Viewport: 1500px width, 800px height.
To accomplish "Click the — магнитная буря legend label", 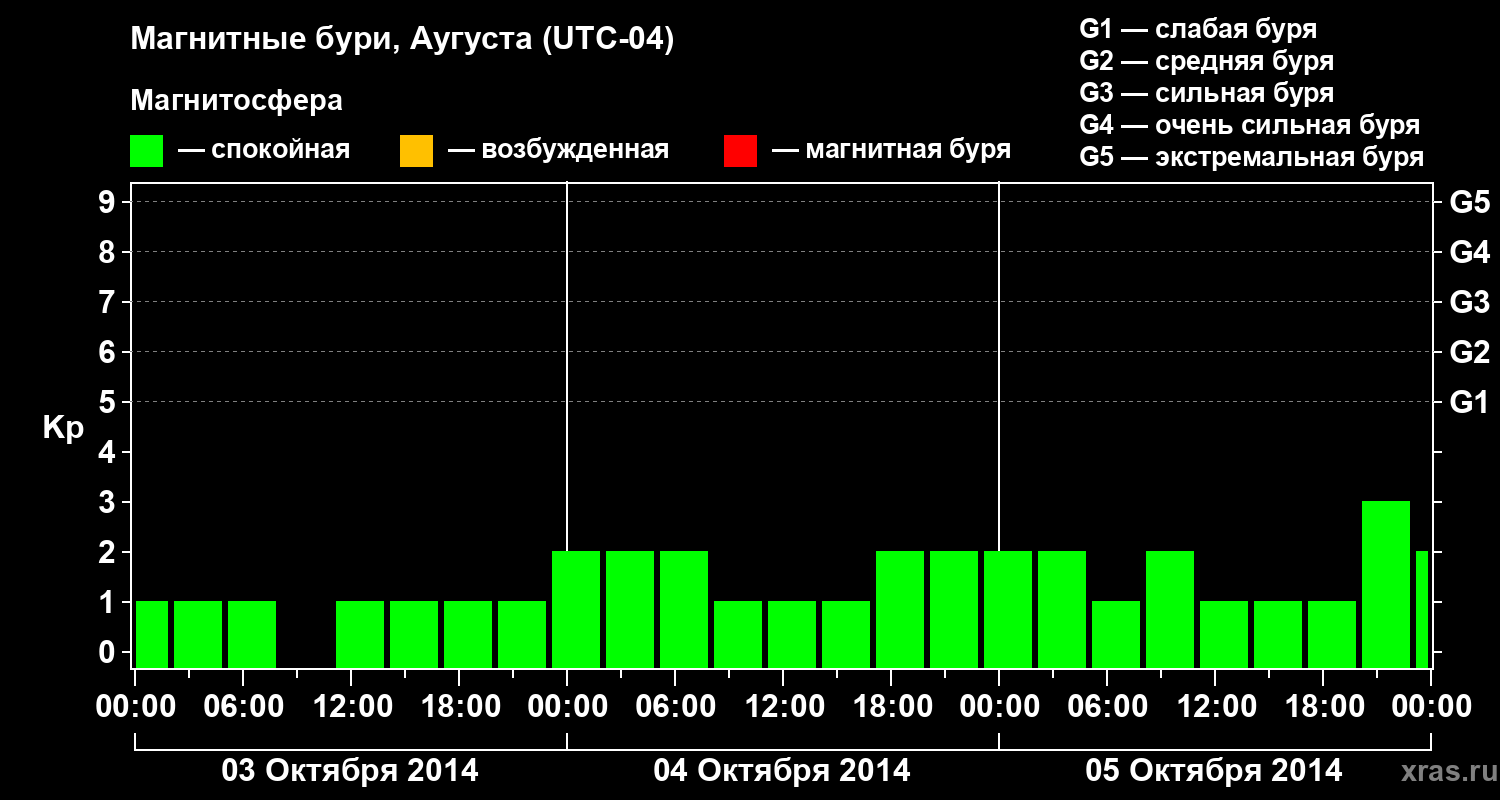I will (x=891, y=150).
